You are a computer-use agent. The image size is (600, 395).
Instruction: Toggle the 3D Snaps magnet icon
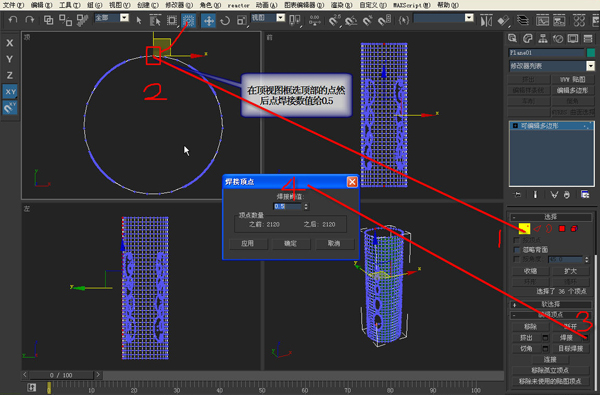334,20
